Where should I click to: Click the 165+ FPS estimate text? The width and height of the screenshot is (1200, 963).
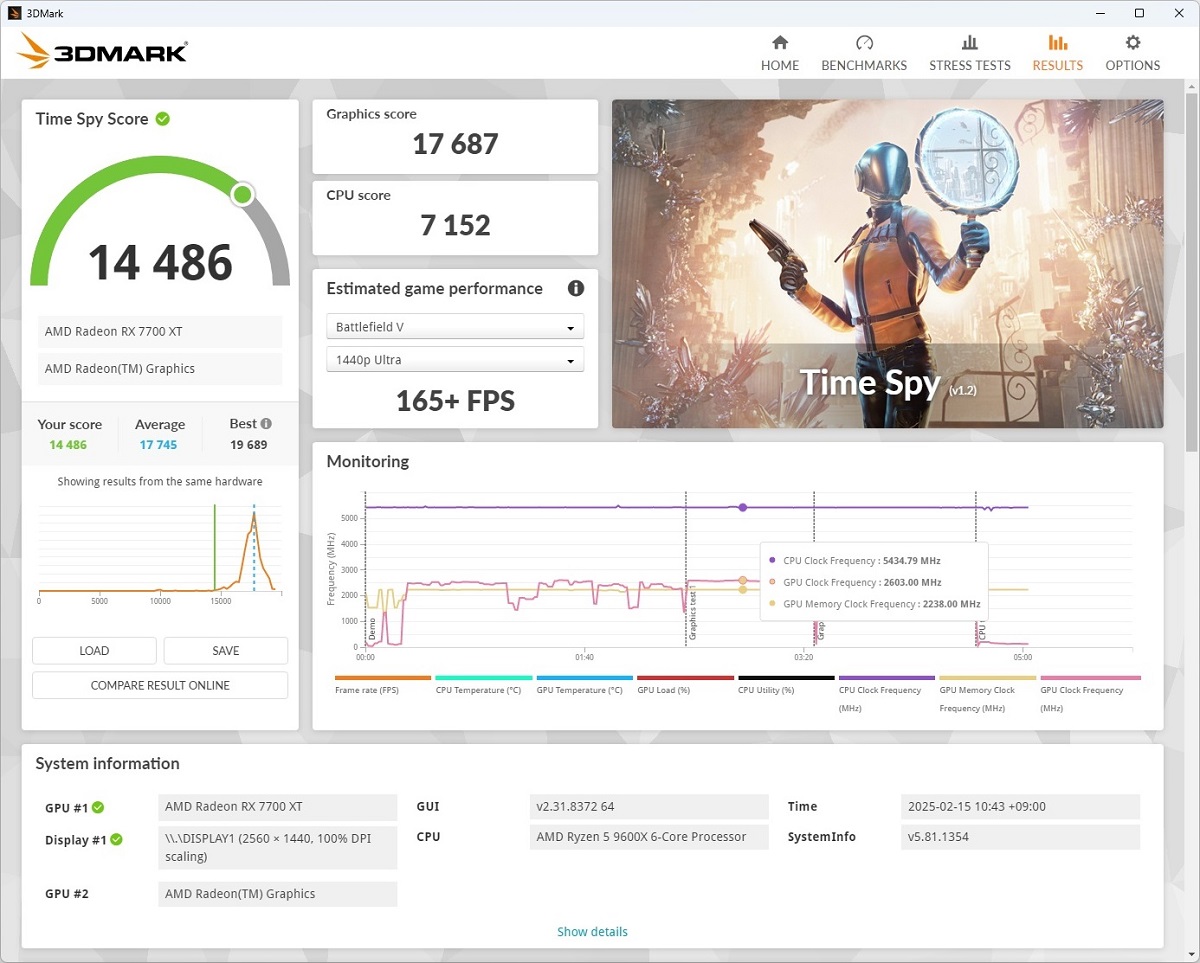tap(455, 401)
